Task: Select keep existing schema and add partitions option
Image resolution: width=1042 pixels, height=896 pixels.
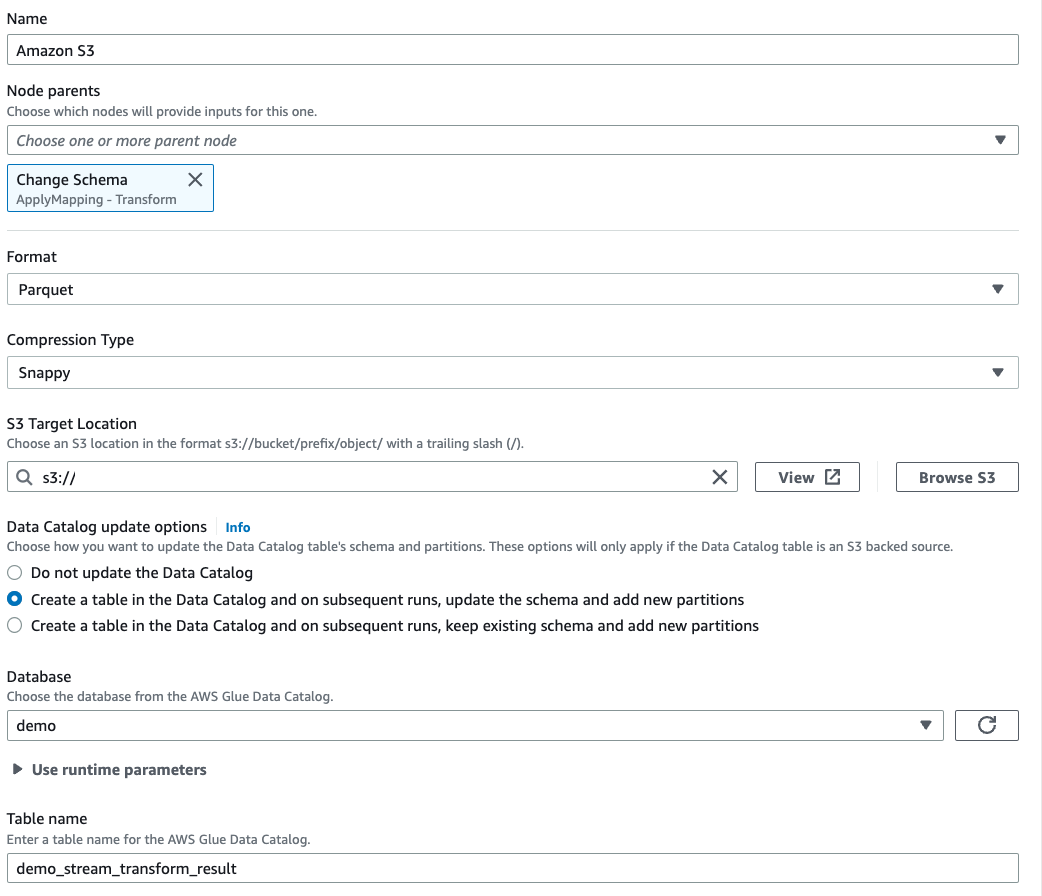Action: [x=15, y=626]
